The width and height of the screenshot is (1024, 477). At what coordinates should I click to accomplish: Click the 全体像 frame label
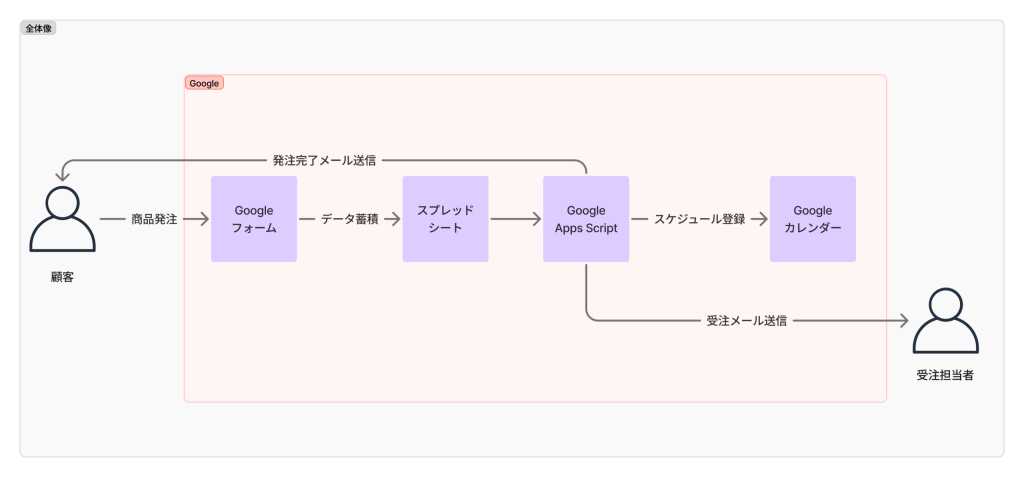[40, 29]
